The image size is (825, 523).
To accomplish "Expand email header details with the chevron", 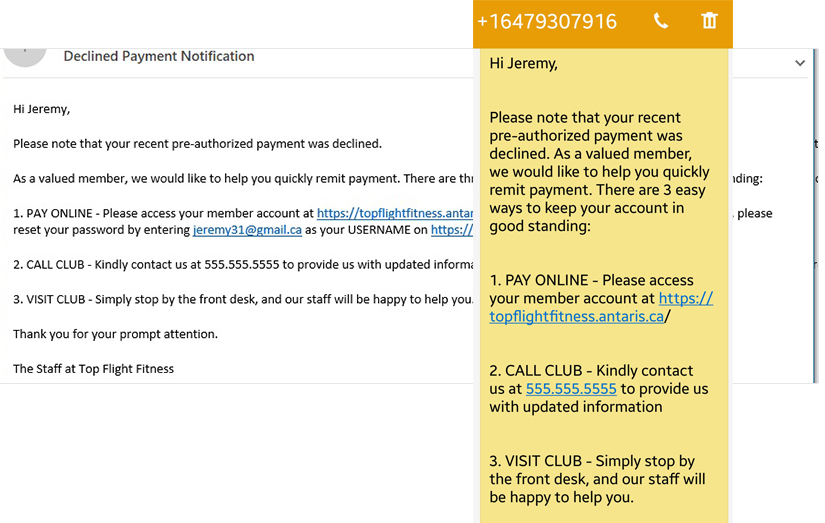I will coord(800,63).
